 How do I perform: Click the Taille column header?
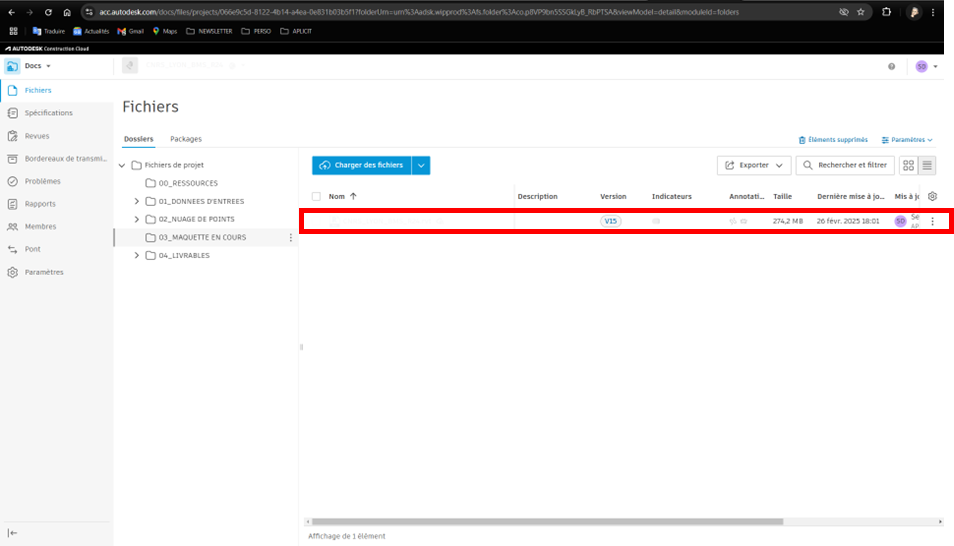pos(782,197)
